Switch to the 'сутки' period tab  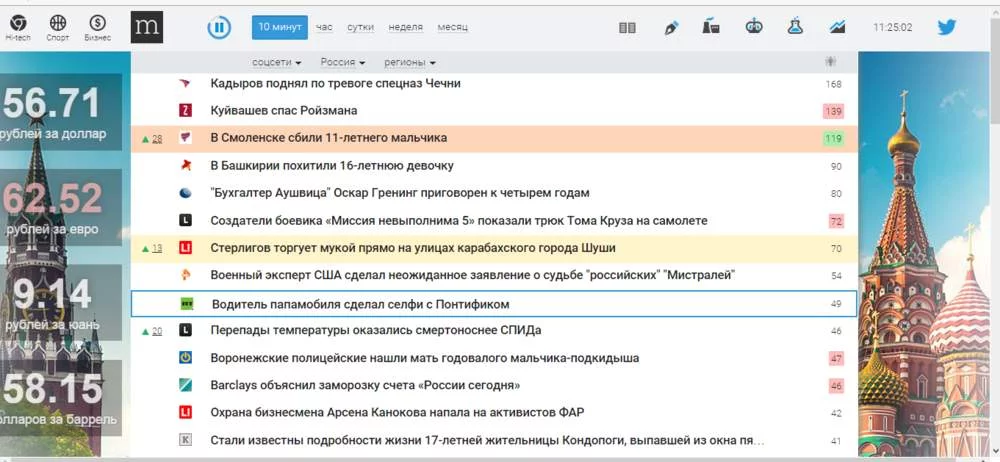[x=360, y=27]
